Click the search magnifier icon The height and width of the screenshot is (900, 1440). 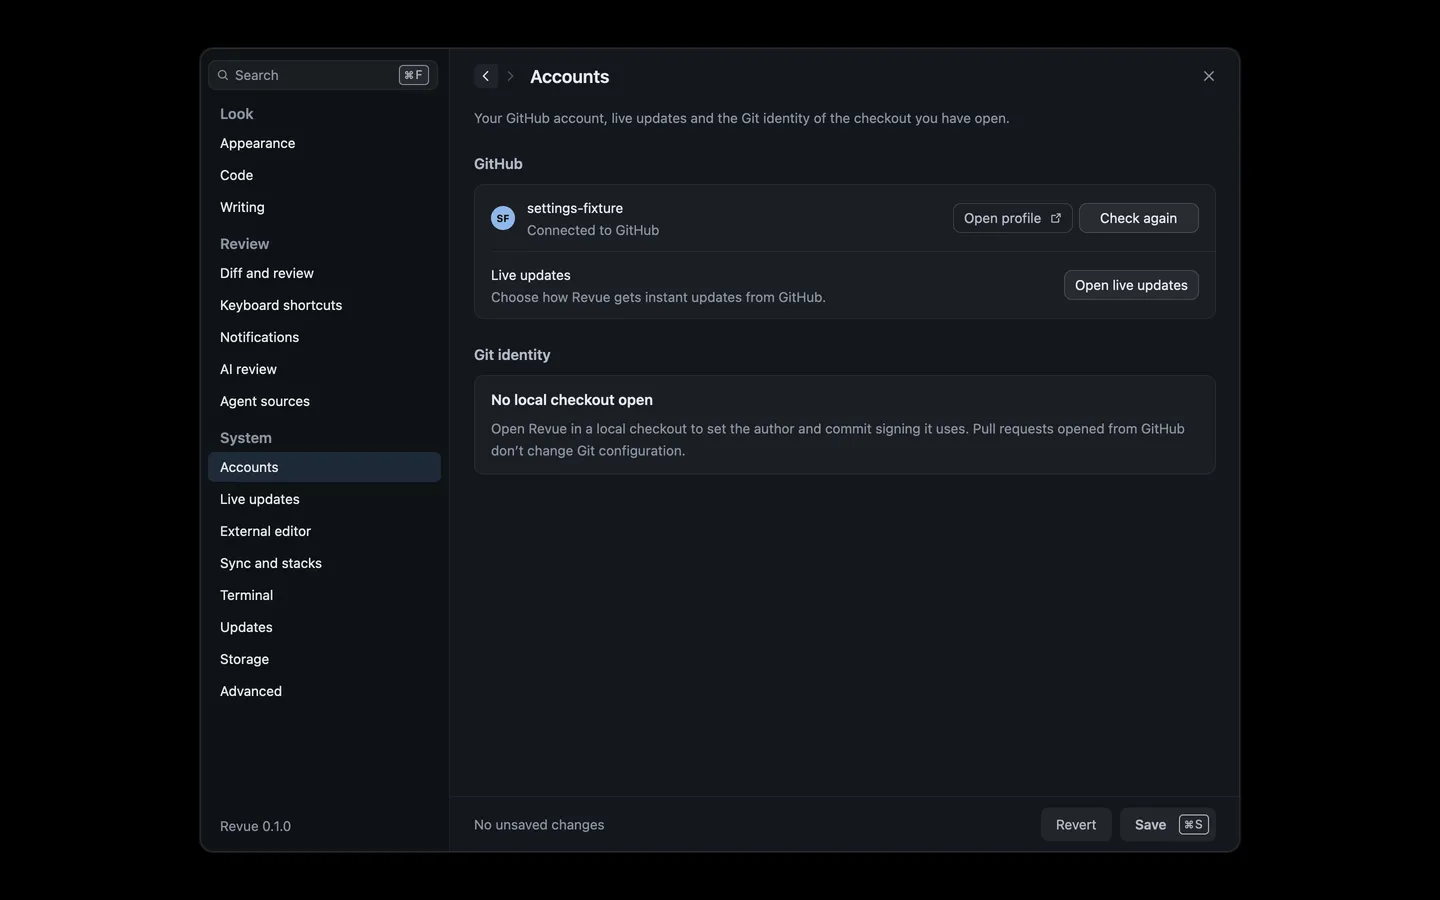pyautogui.click(x=223, y=75)
